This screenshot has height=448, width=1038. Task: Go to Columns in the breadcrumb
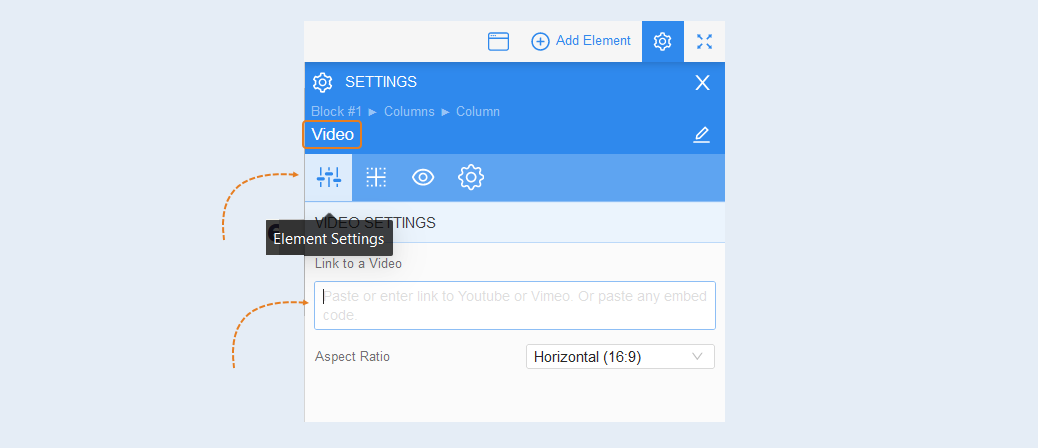tap(409, 112)
